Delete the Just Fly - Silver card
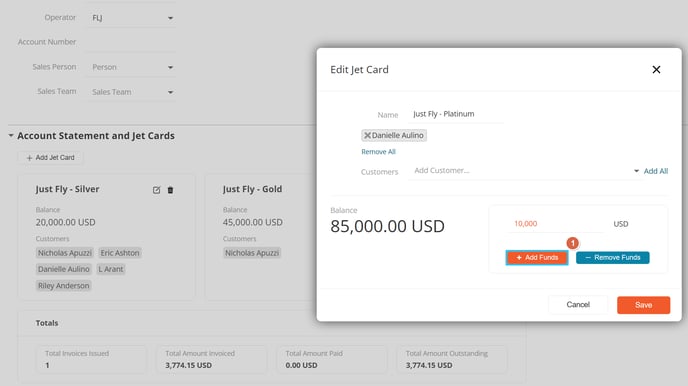This screenshot has height=386, width=688. 170,190
